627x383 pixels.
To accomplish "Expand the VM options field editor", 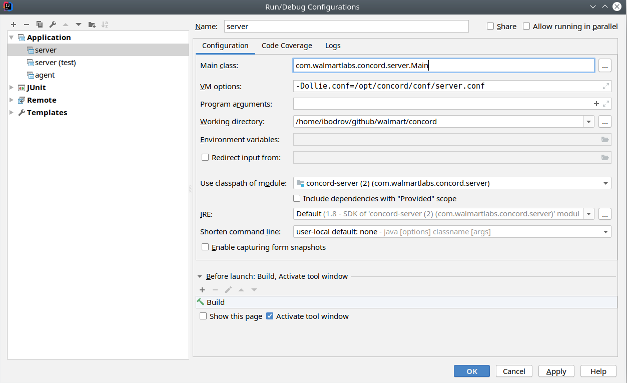I will coord(606,86).
